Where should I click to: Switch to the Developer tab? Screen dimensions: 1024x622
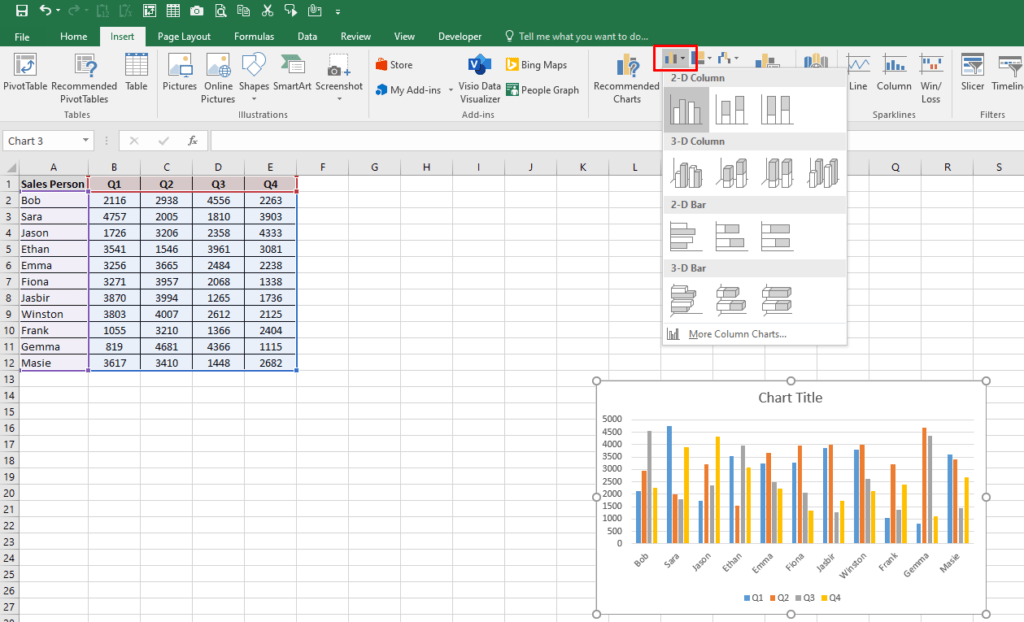click(459, 35)
